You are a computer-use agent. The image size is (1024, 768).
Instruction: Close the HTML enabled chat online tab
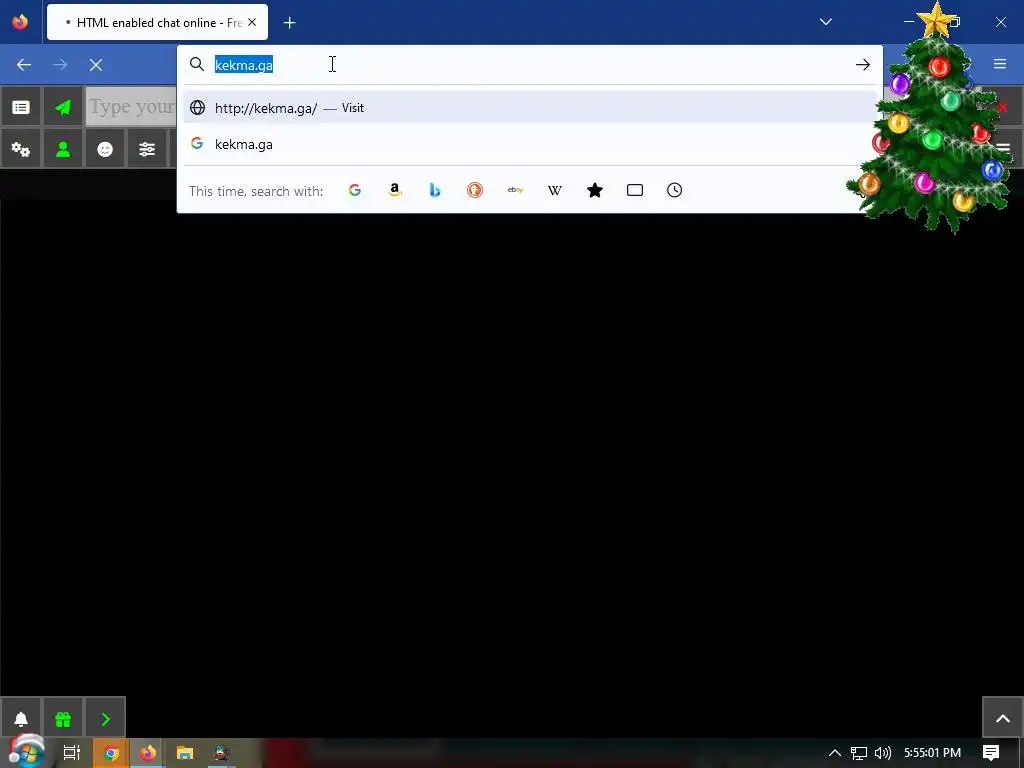coord(252,22)
